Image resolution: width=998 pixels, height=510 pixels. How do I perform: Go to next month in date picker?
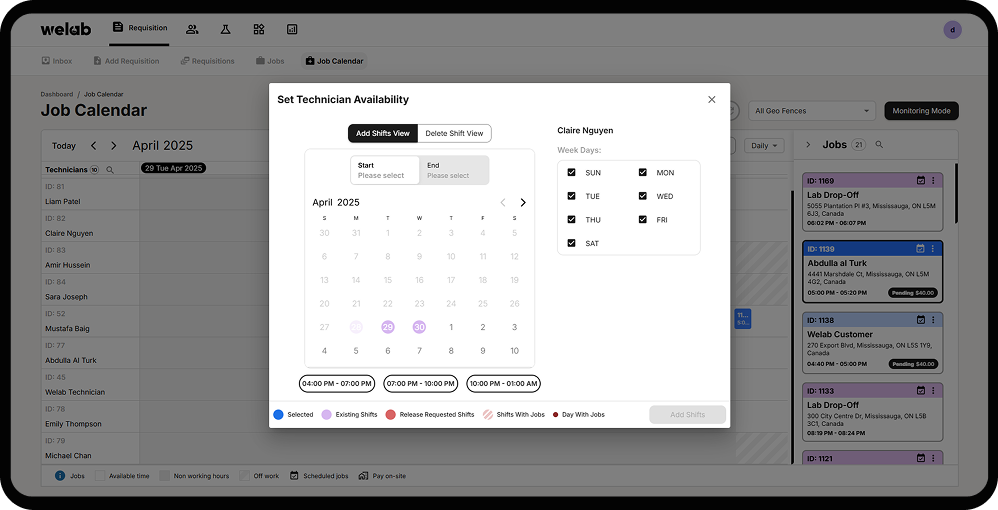pos(522,202)
